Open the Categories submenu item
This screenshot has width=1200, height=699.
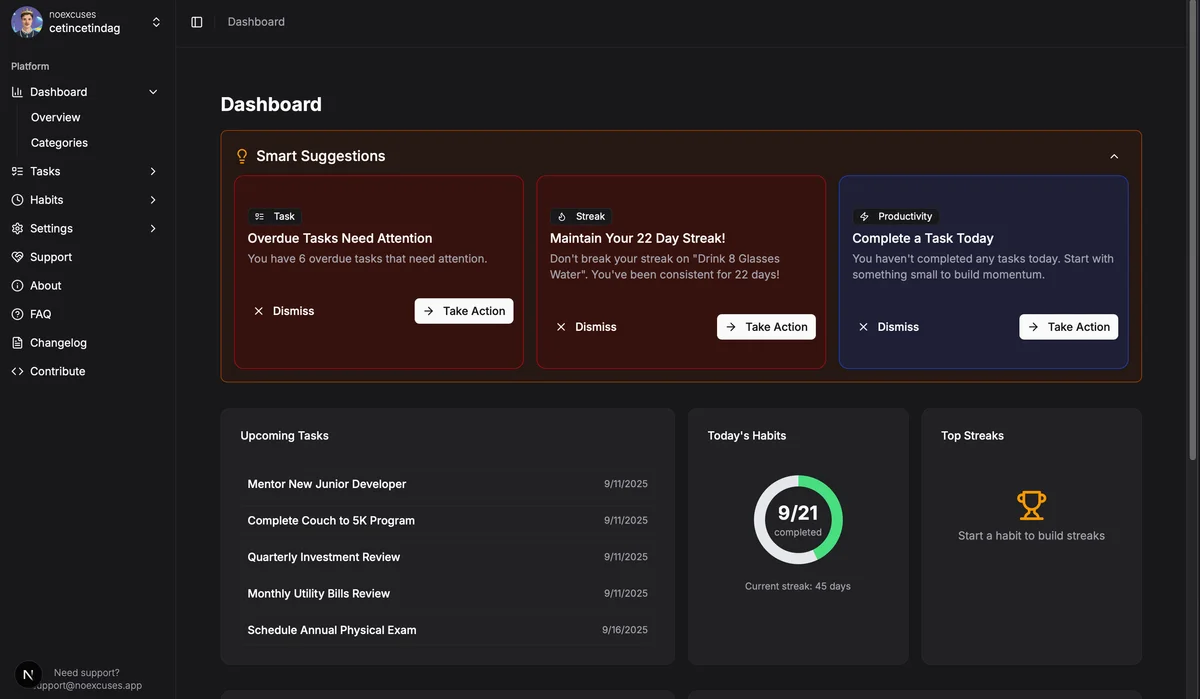[59, 143]
